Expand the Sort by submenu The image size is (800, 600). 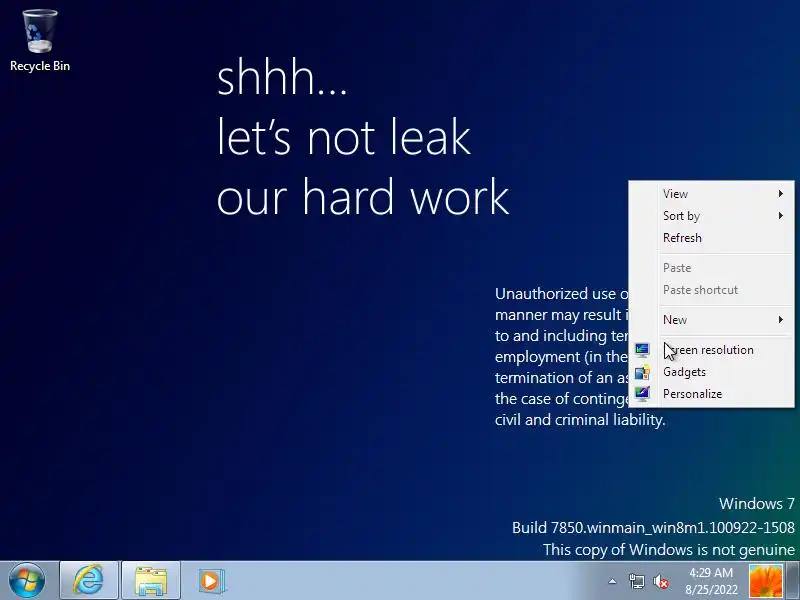pyautogui.click(x=711, y=216)
